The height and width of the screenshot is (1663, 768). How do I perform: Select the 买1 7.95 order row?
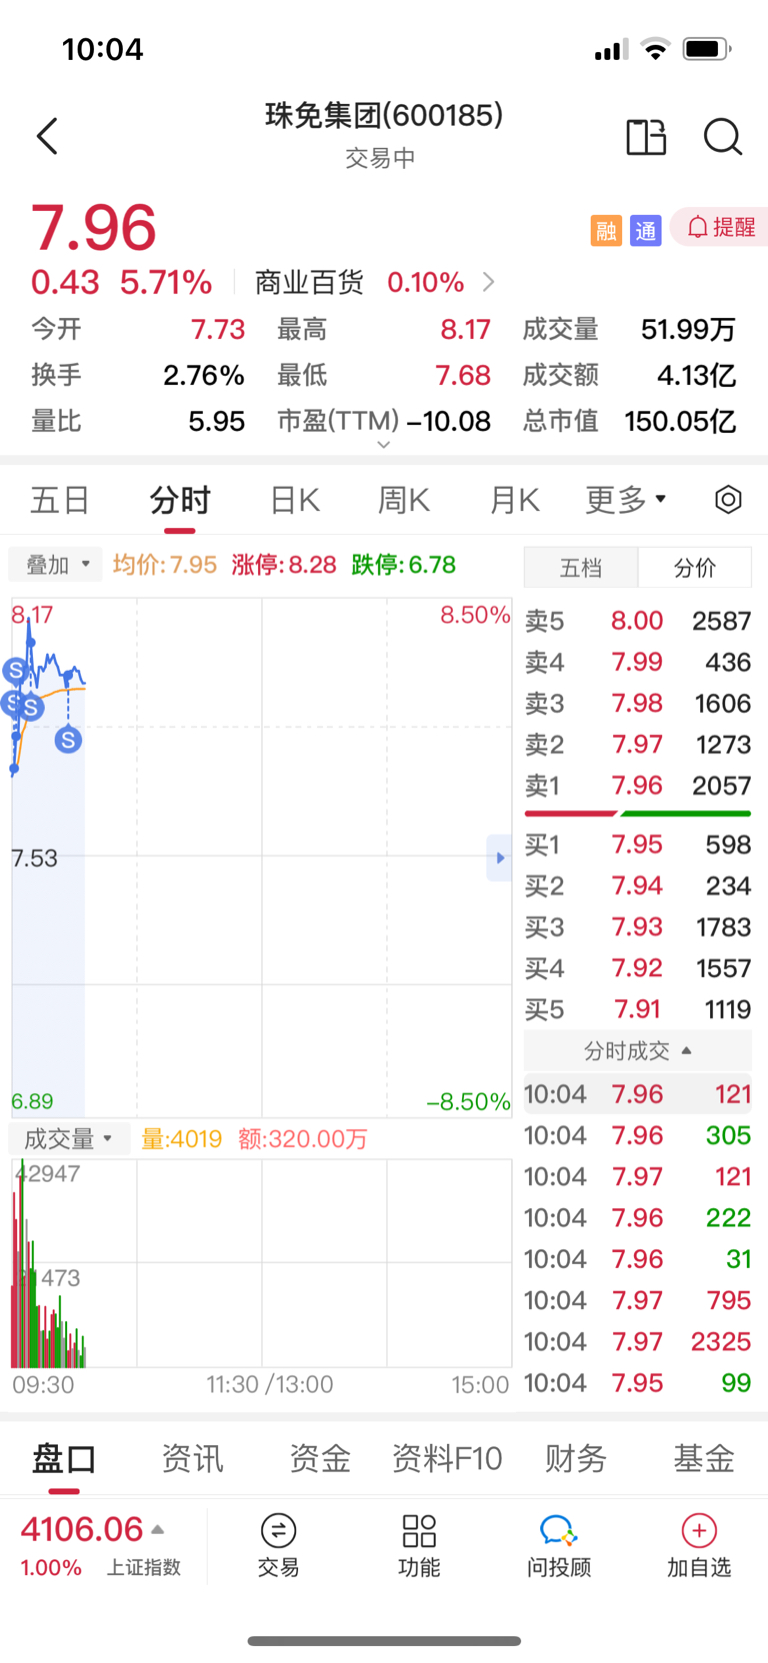point(638,845)
